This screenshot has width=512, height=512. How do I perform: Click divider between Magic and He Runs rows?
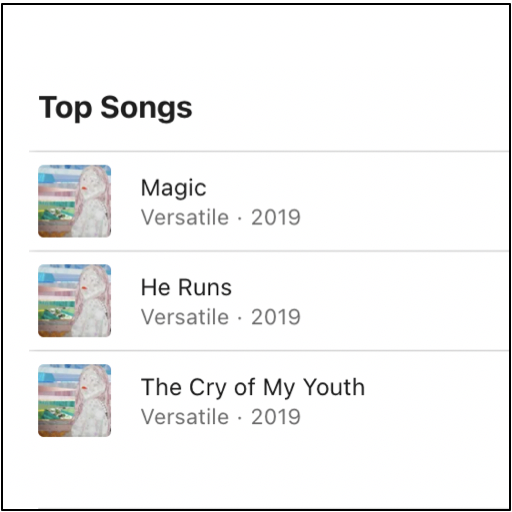coord(269,251)
